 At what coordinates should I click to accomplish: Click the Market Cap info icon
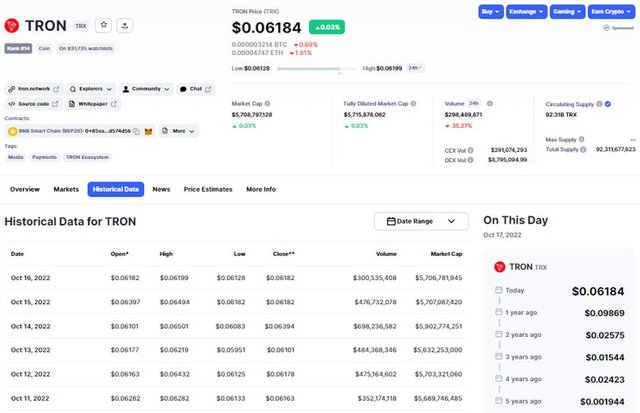(267, 104)
